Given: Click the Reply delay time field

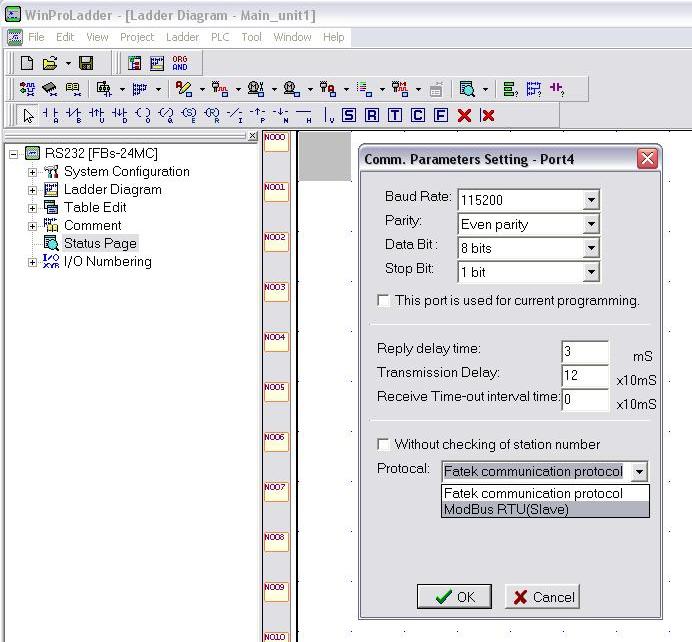Looking at the screenshot, I should pyautogui.click(x=585, y=352).
